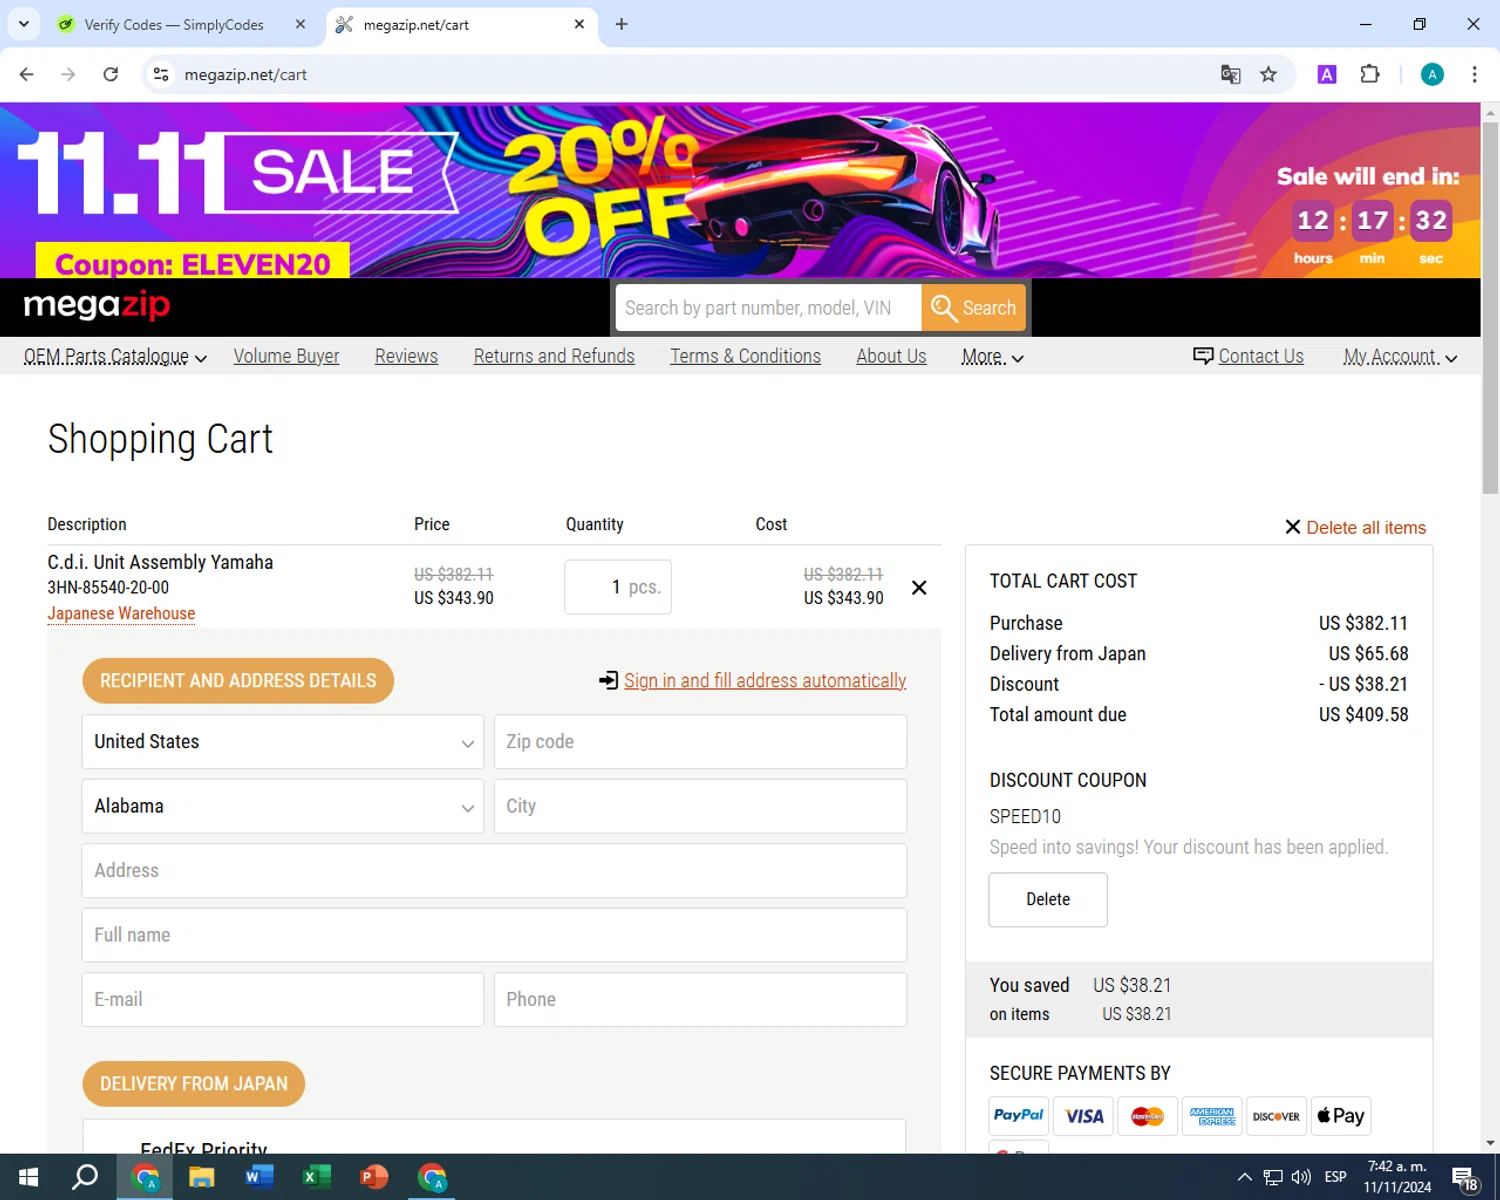Click the Full name field
This screenshot has height=1200, width=1500.
point(494,935)
